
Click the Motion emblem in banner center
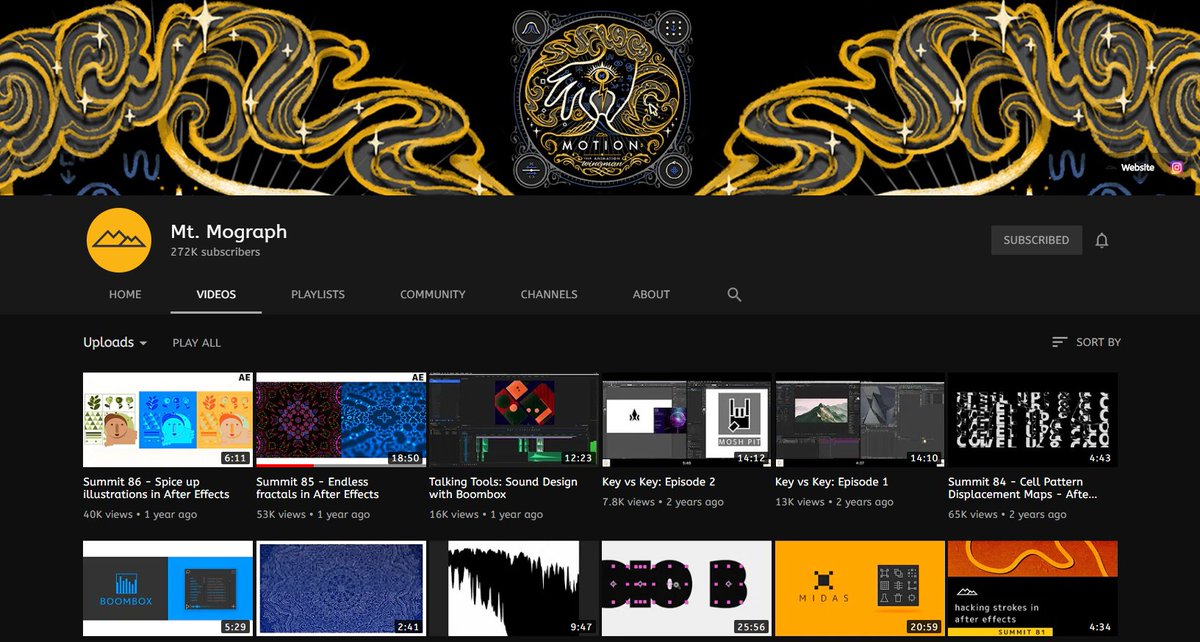pyautogui.click(x=600, y=98)
